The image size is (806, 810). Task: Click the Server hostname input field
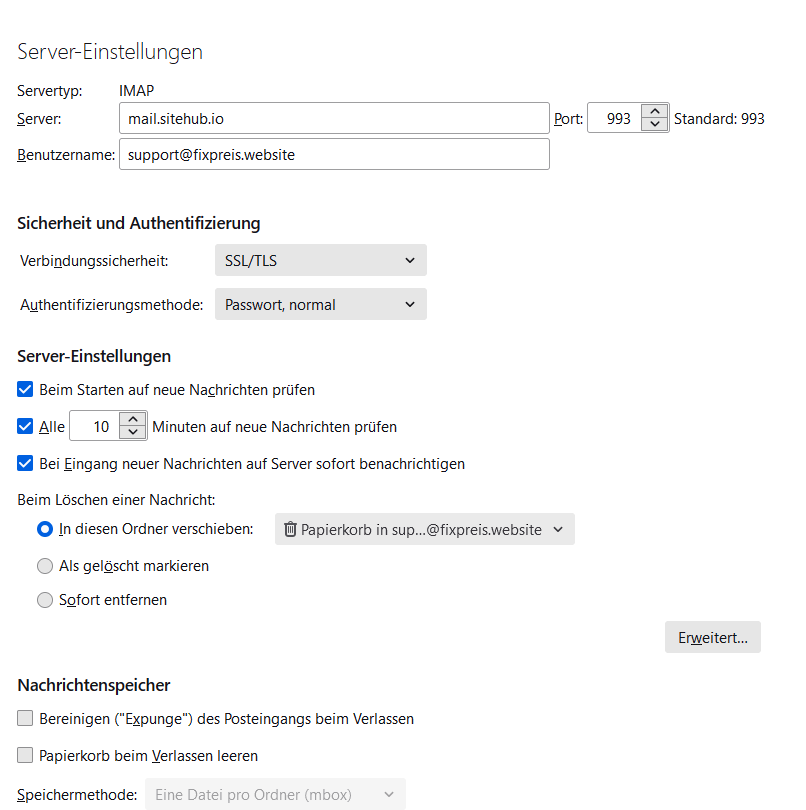point(334,119)
